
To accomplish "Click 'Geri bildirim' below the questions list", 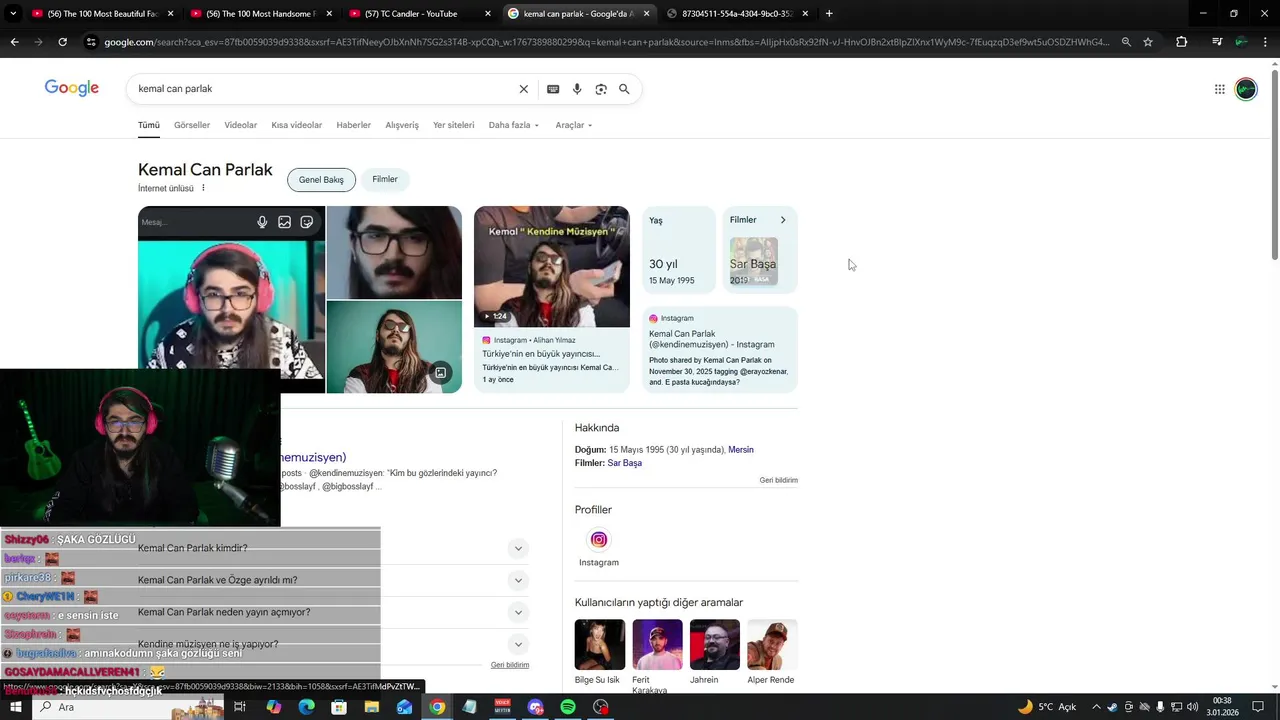I will pyautogui.click(x=510, y=665).
